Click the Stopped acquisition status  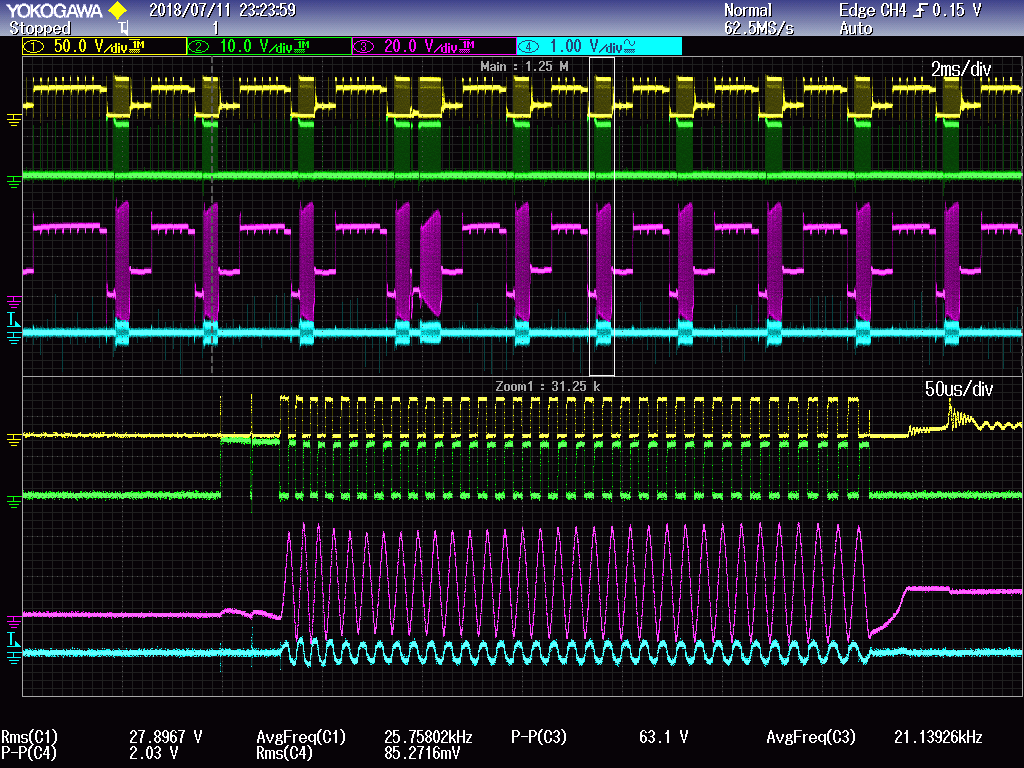[40, 28]
